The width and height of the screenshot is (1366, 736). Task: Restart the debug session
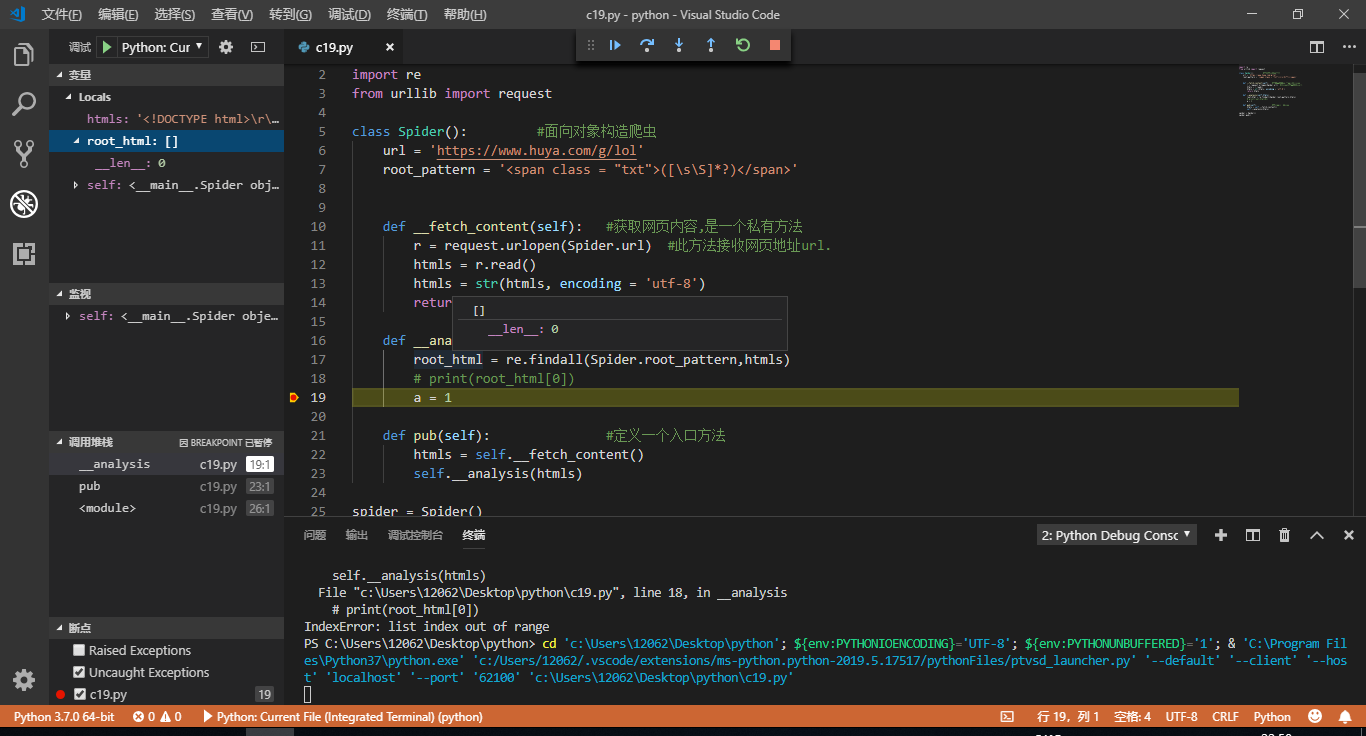pyautogui.click(x=743, y=45)
